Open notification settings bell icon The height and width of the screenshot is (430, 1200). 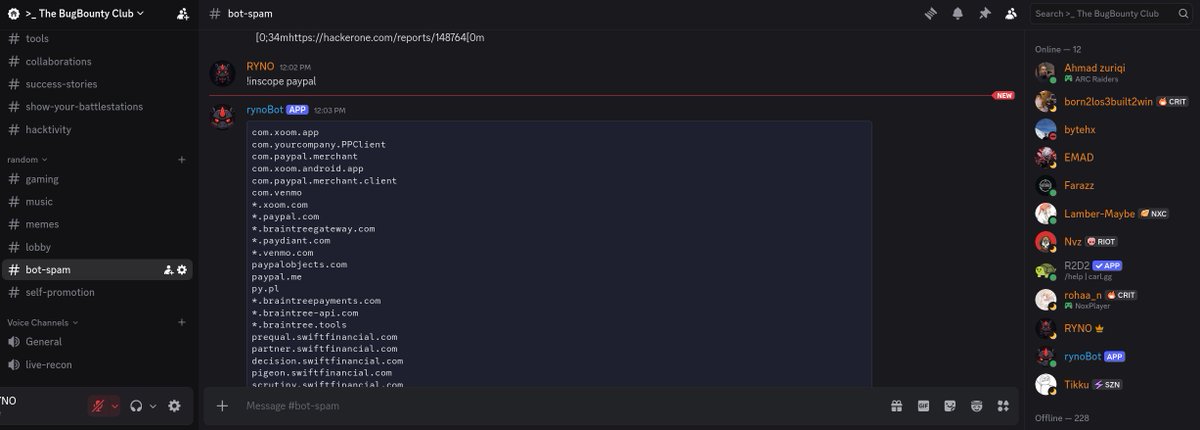click(x=958, y=14)
